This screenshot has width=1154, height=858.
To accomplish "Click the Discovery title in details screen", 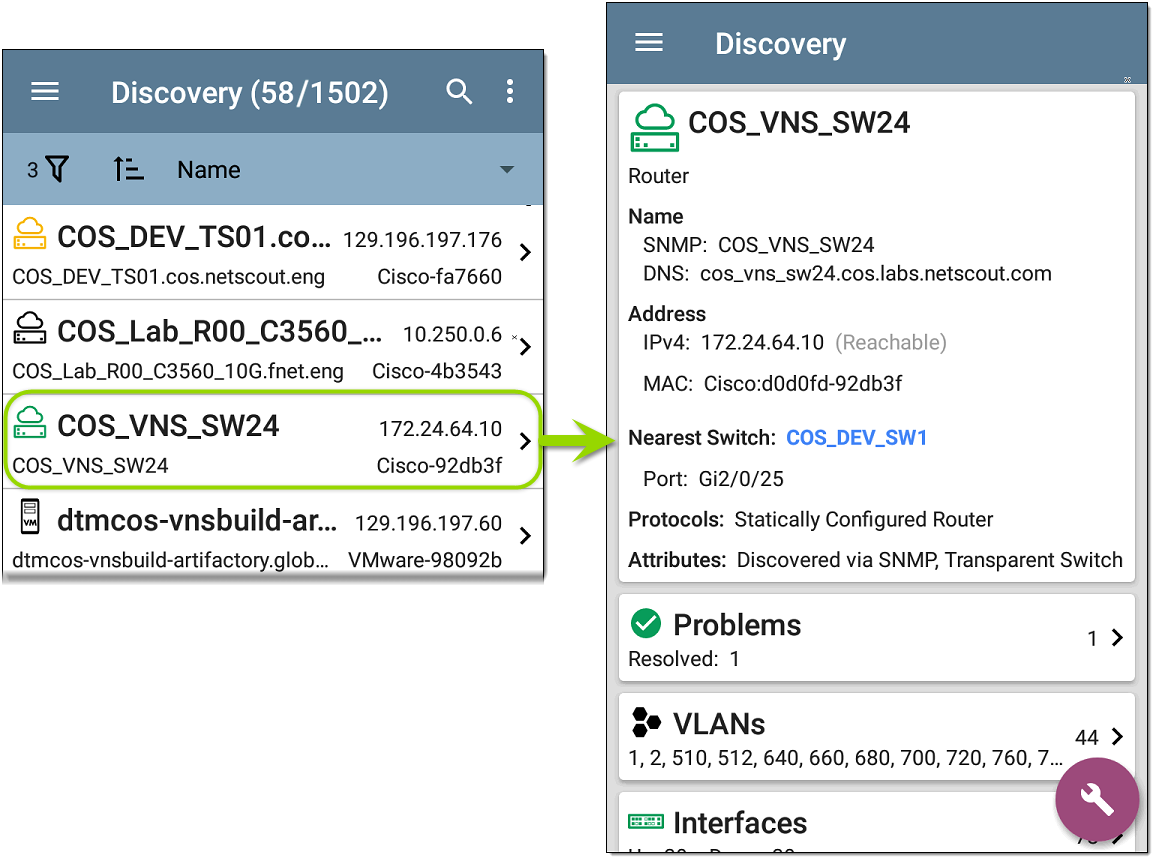I will (780, 43).
